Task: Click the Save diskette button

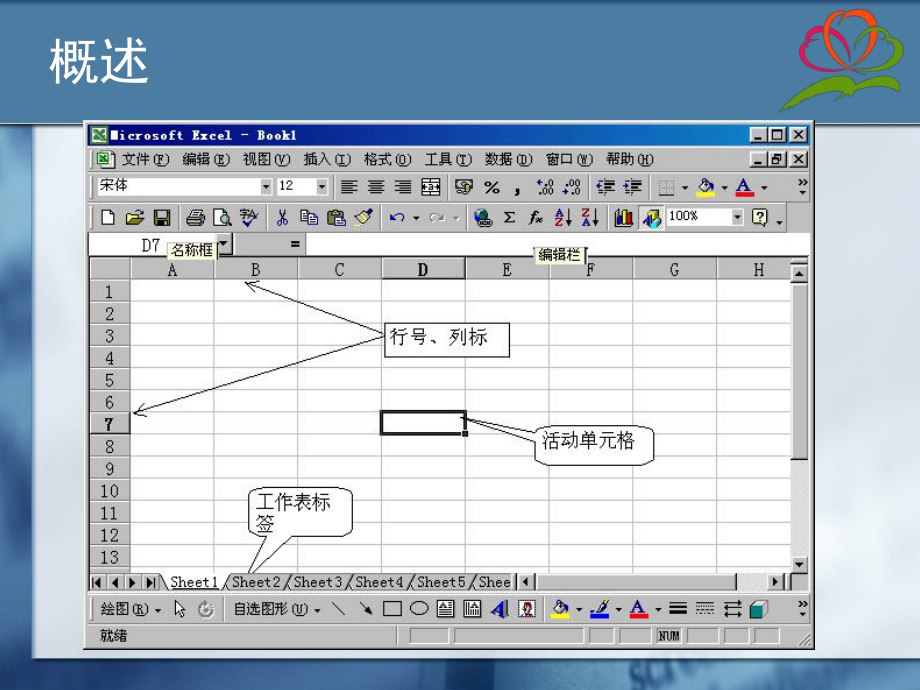Action: [163, 217]
